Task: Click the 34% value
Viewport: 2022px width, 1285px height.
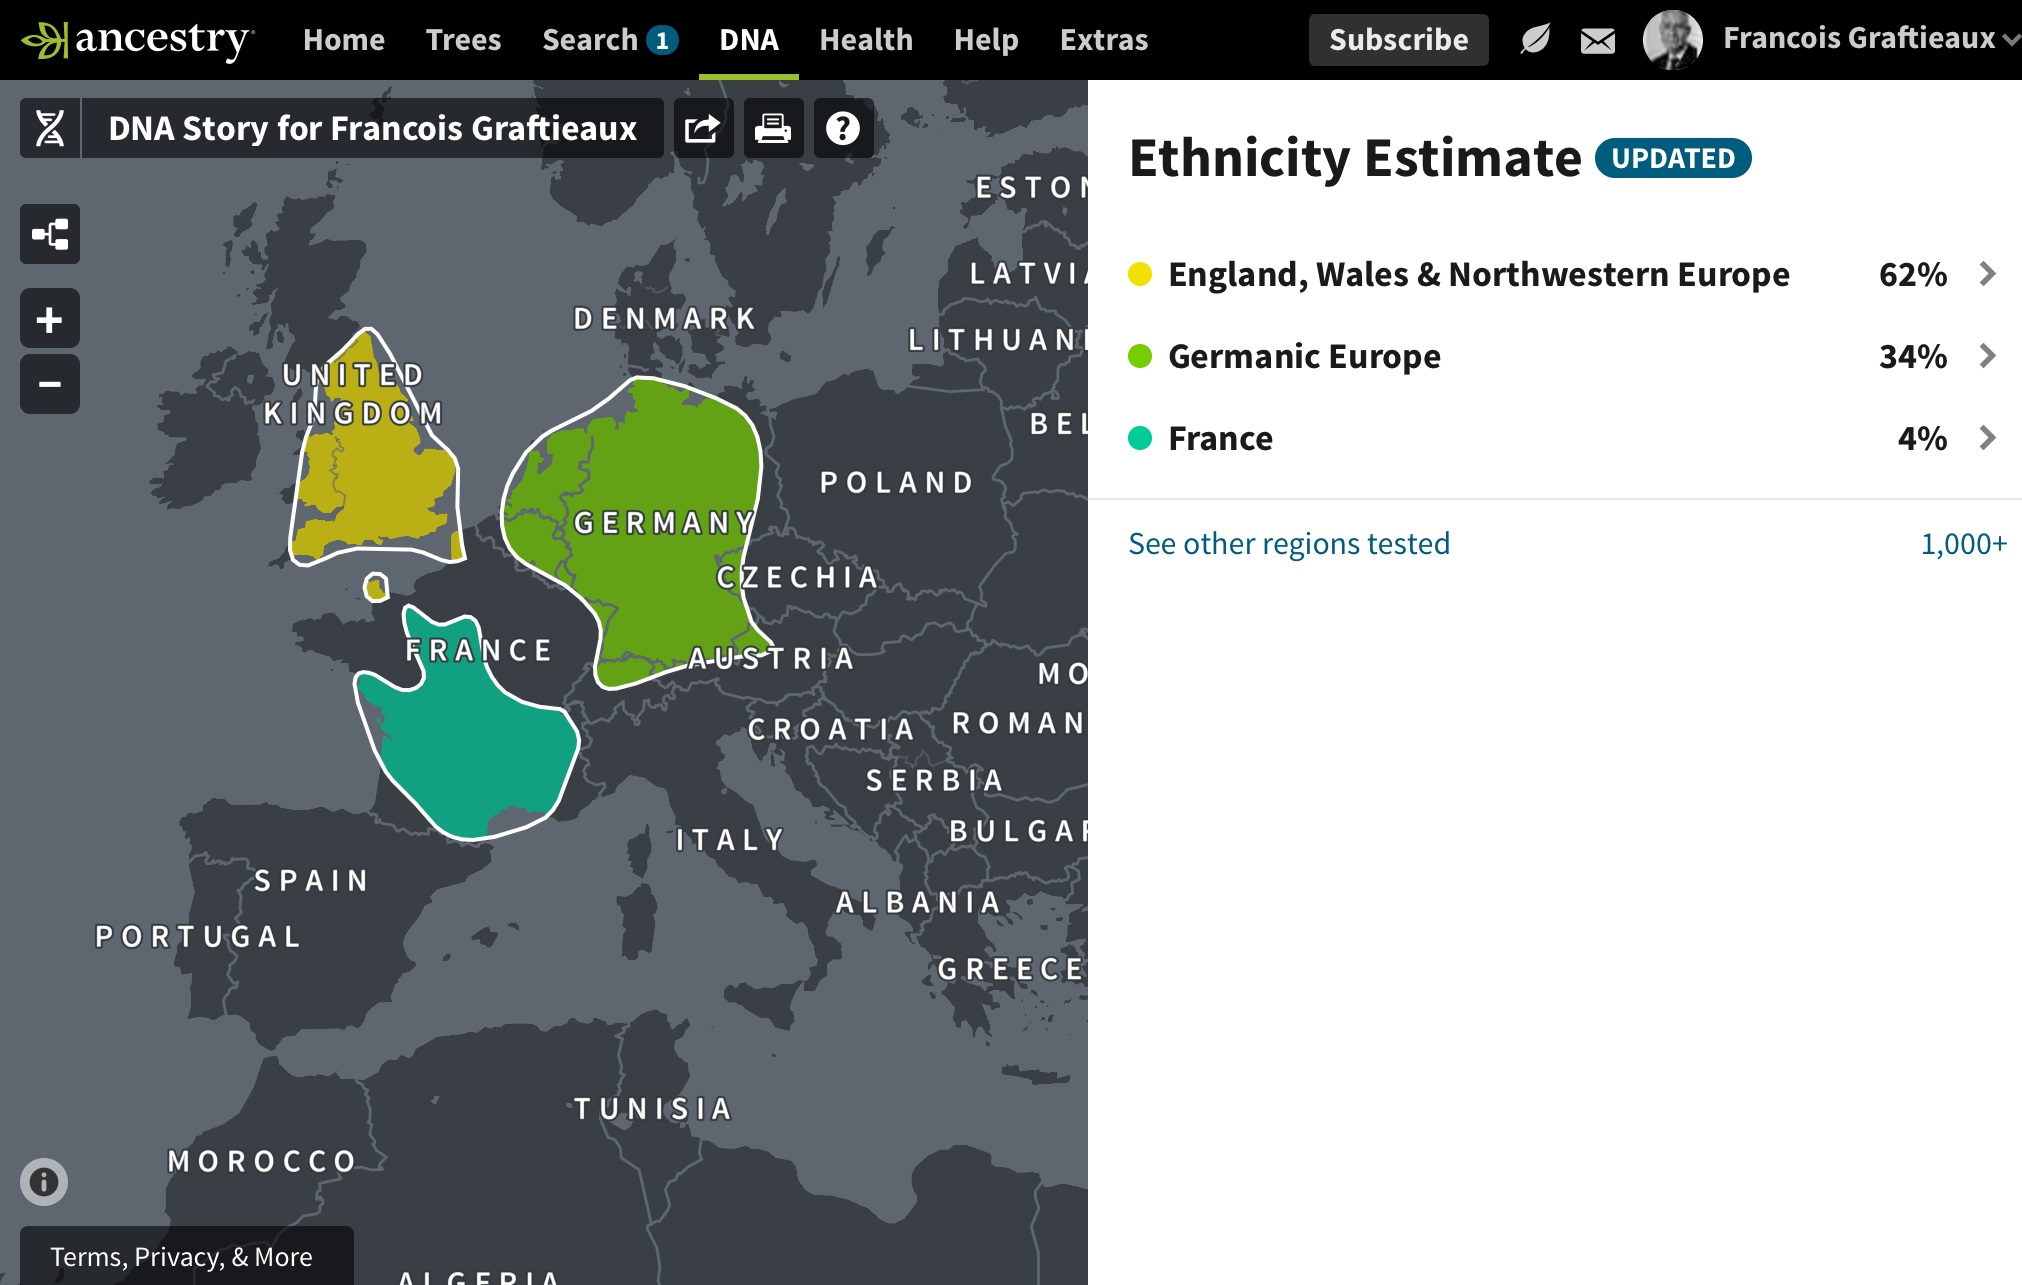Action: click(1912, 356)
